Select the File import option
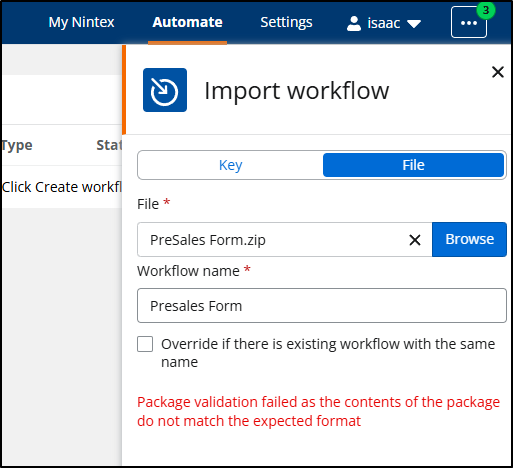This screenshot has width=513, height=468. click(x=413, y=165)
